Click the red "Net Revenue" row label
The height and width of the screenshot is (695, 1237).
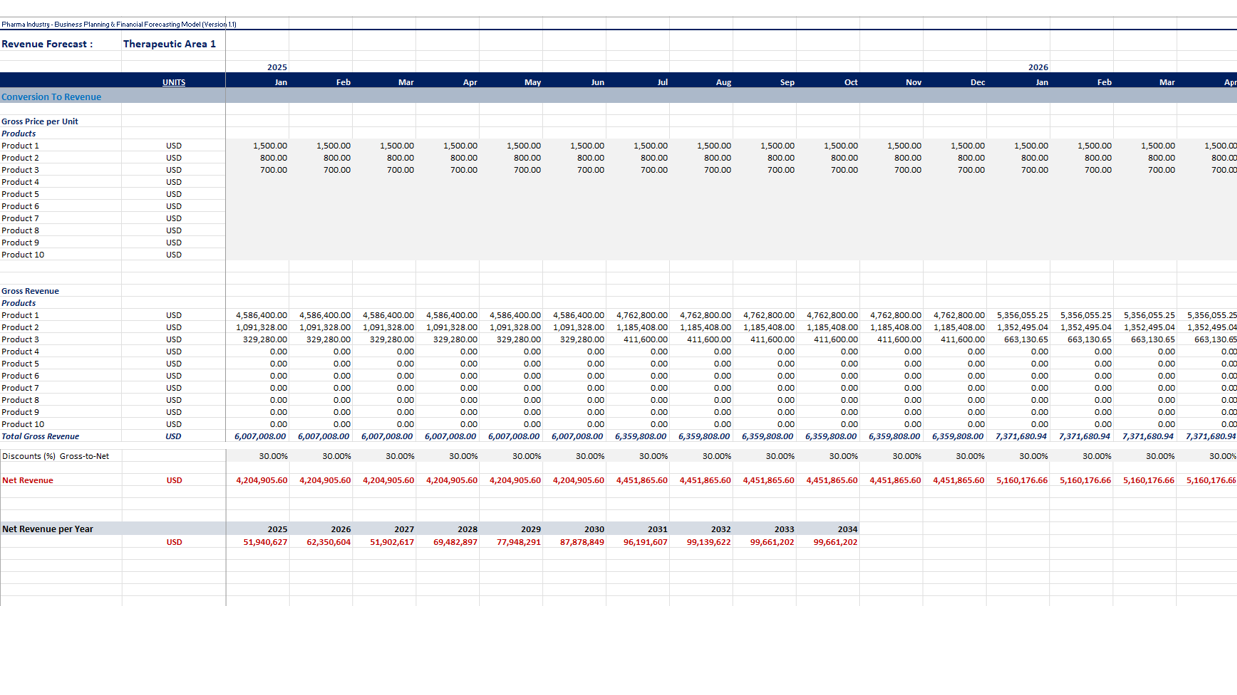click(x=28, y=480)
